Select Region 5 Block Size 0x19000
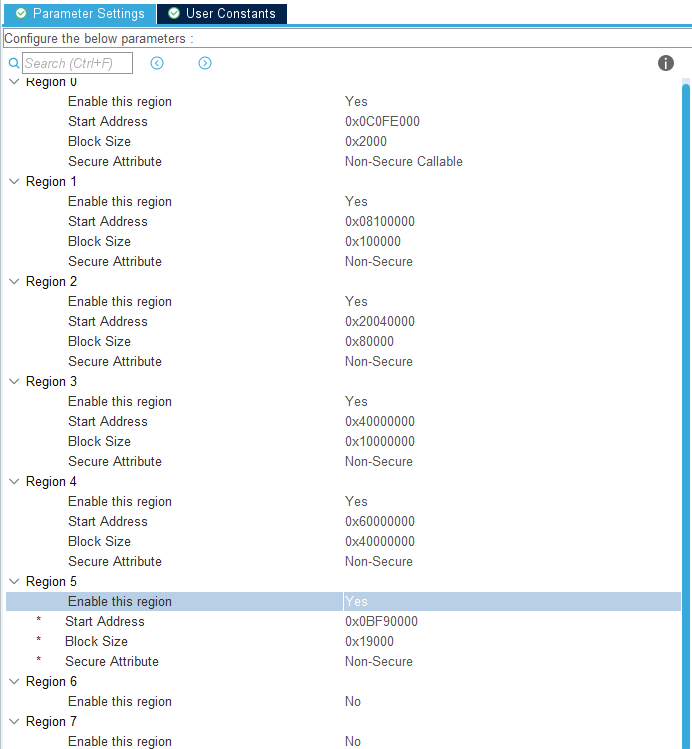The height and width of the screenshot is (749, 692). click(x=369, y=642)
